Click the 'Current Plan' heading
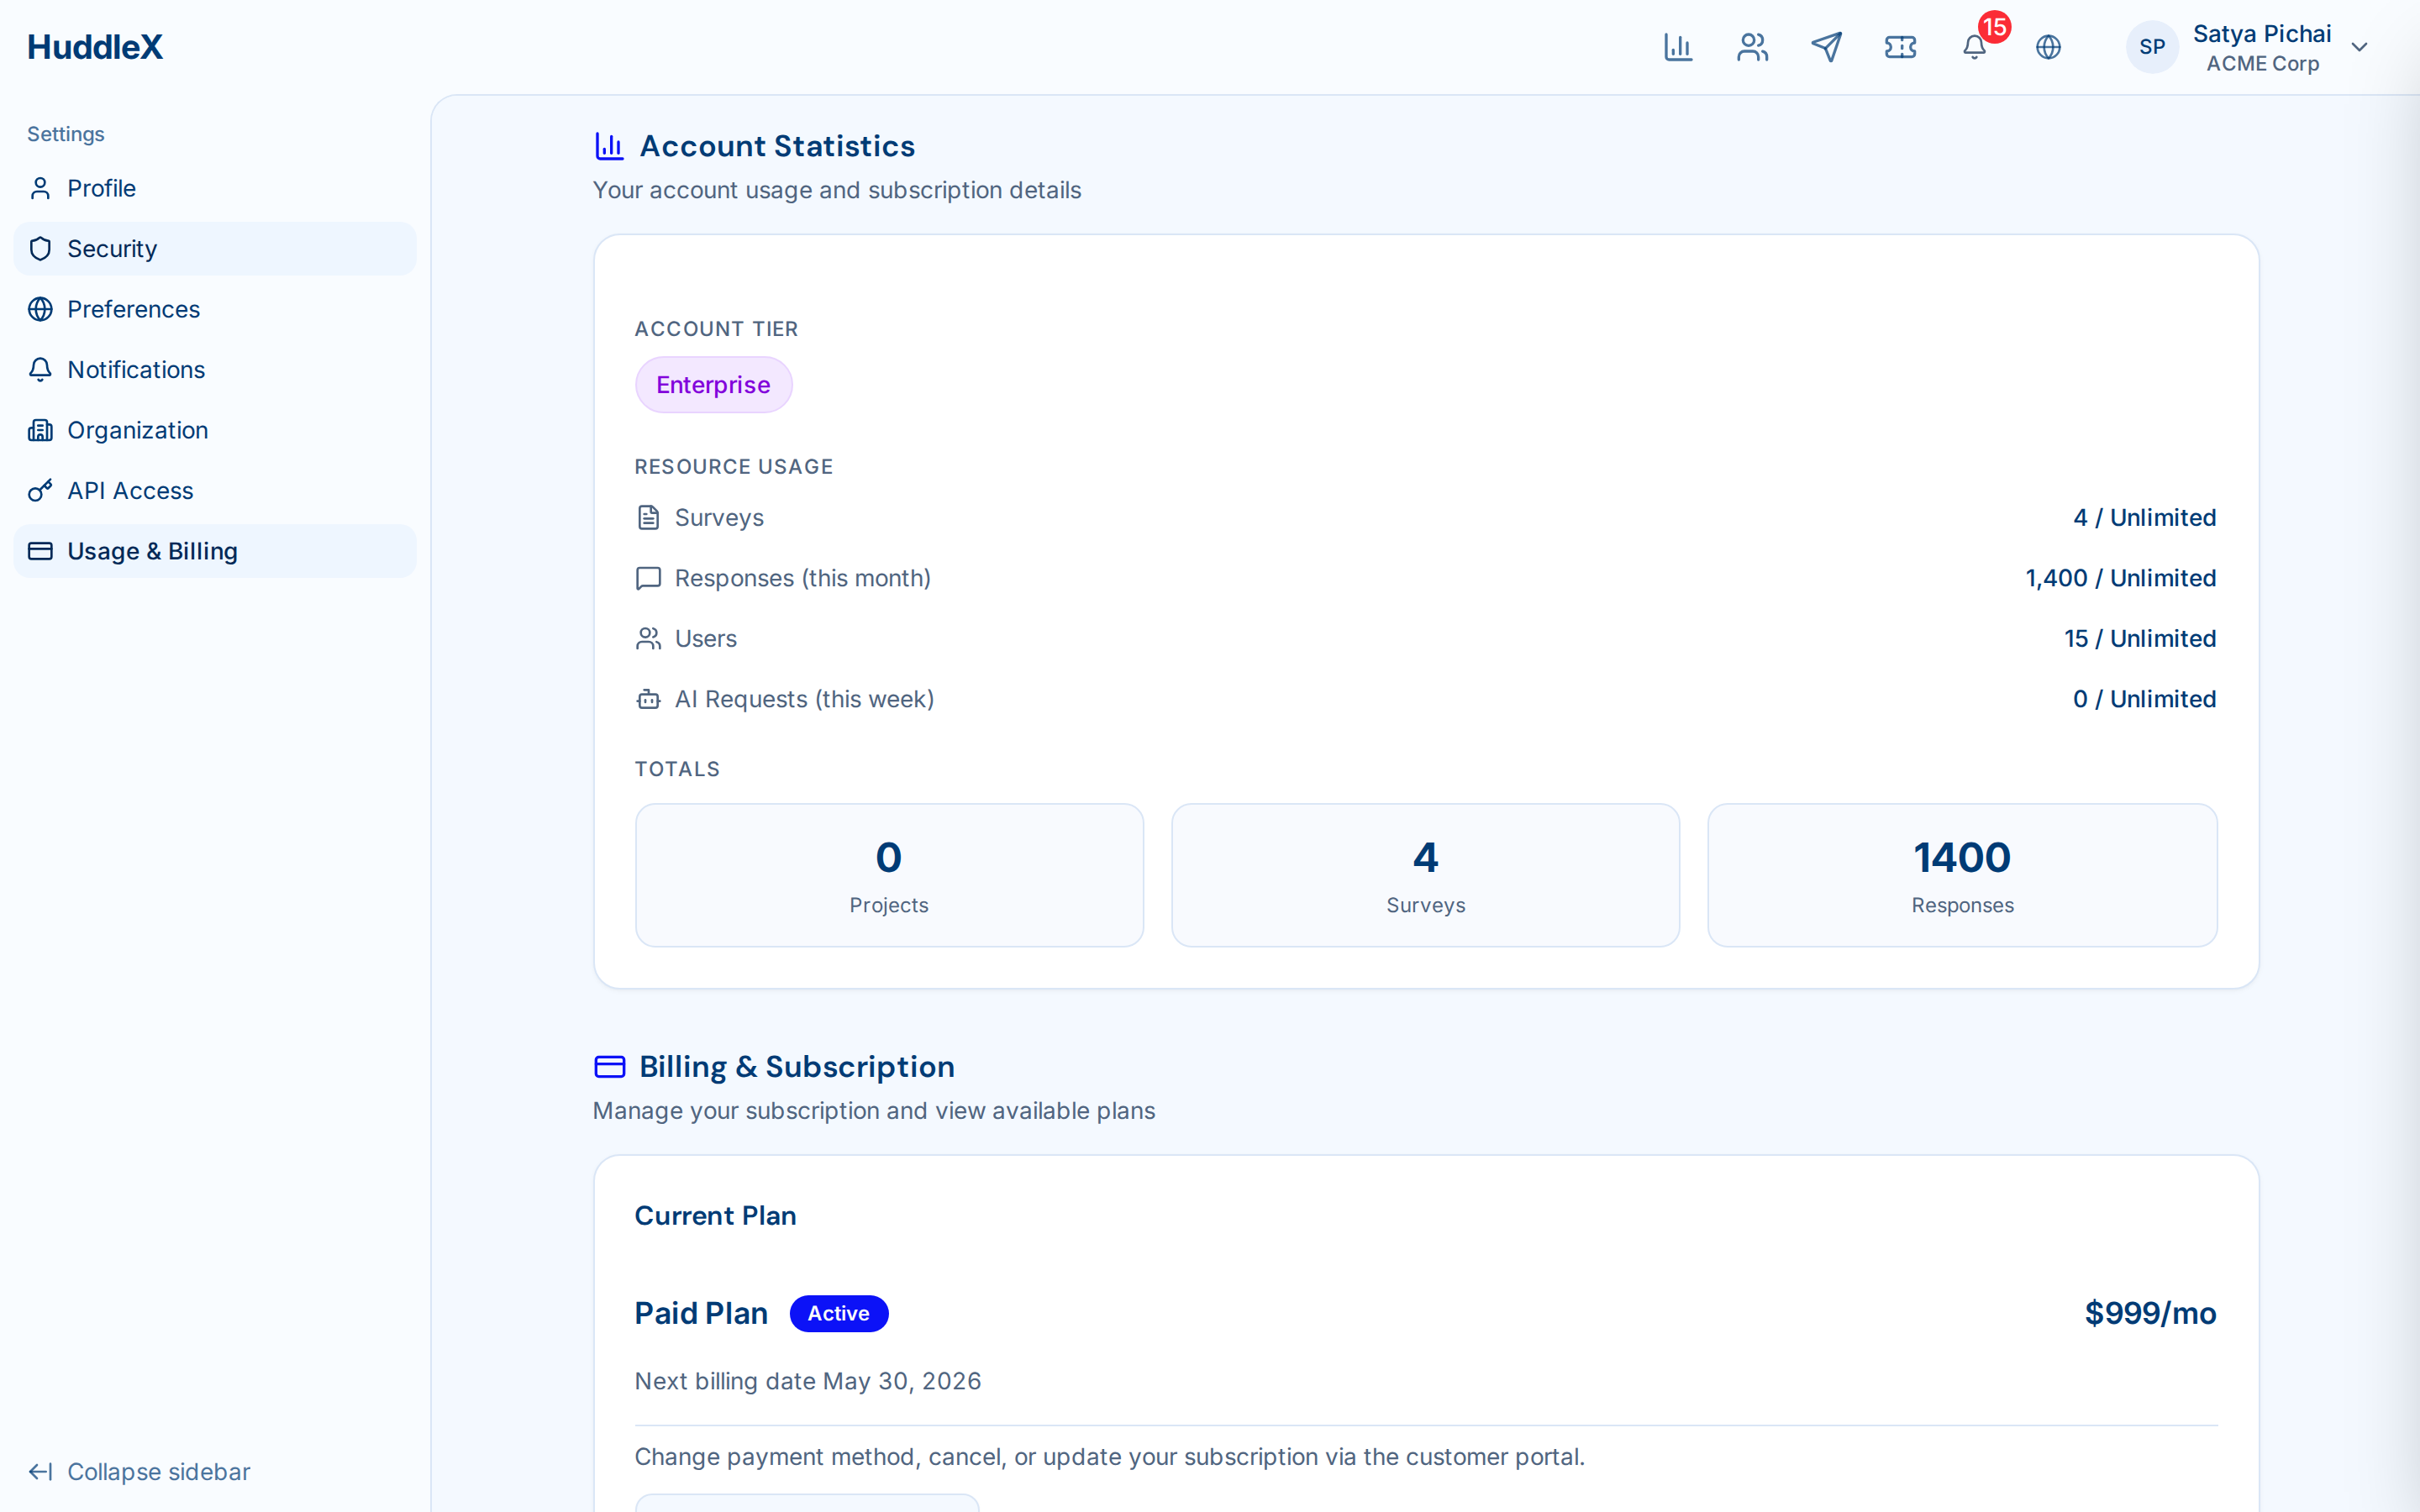This screenshot has height=1512, width=2420. tap(715, 1216)
